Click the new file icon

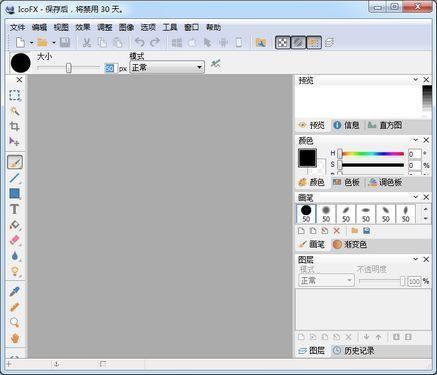[x=21, y=42]
